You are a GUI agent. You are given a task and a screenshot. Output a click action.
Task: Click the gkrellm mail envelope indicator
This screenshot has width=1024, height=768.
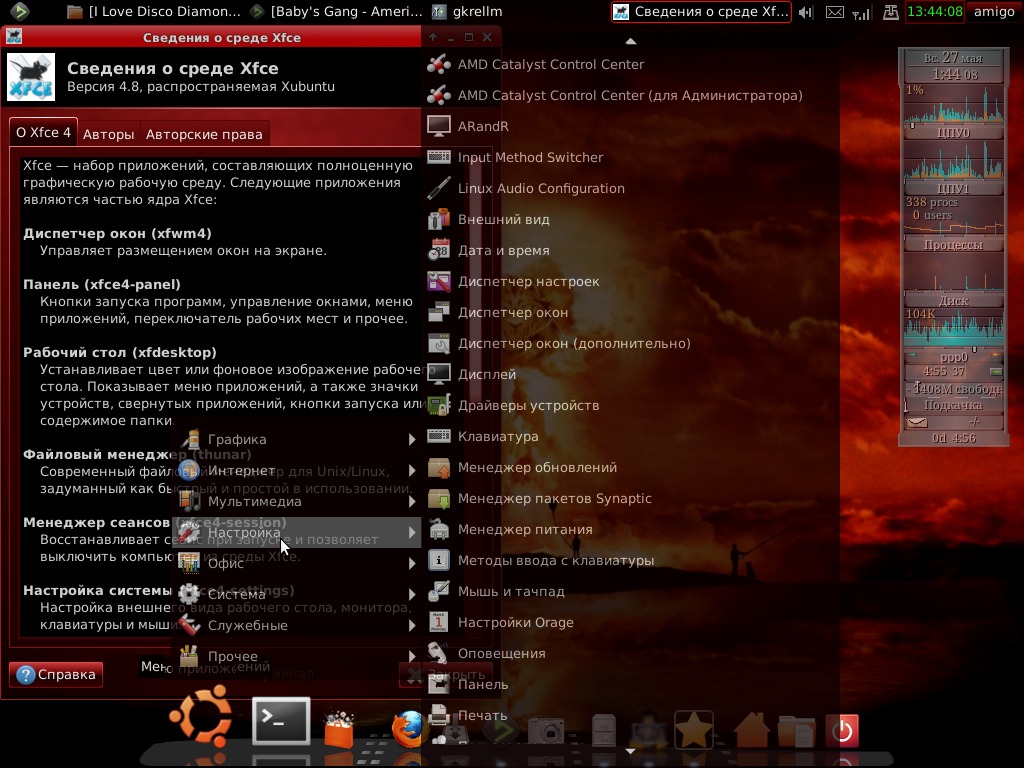[x=918, y=422]
